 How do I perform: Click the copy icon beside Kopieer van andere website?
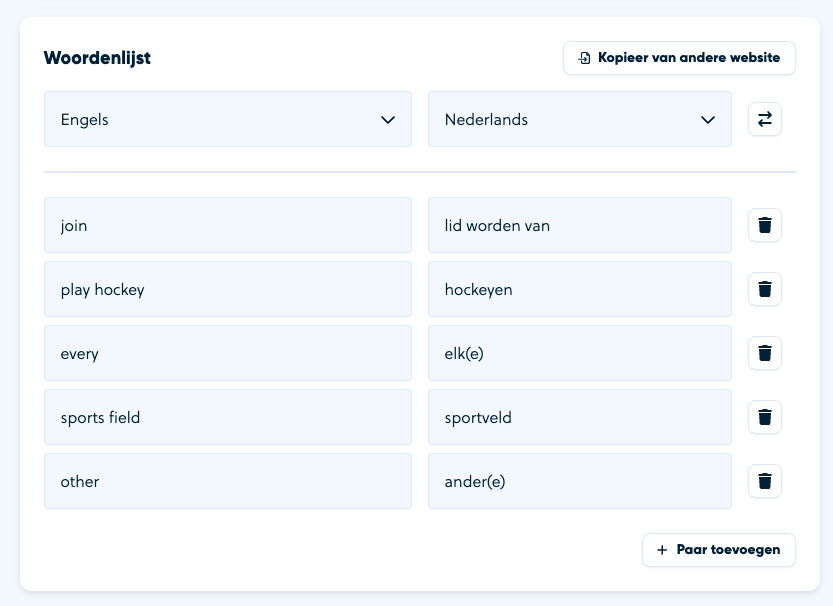(x=584, y=57)
